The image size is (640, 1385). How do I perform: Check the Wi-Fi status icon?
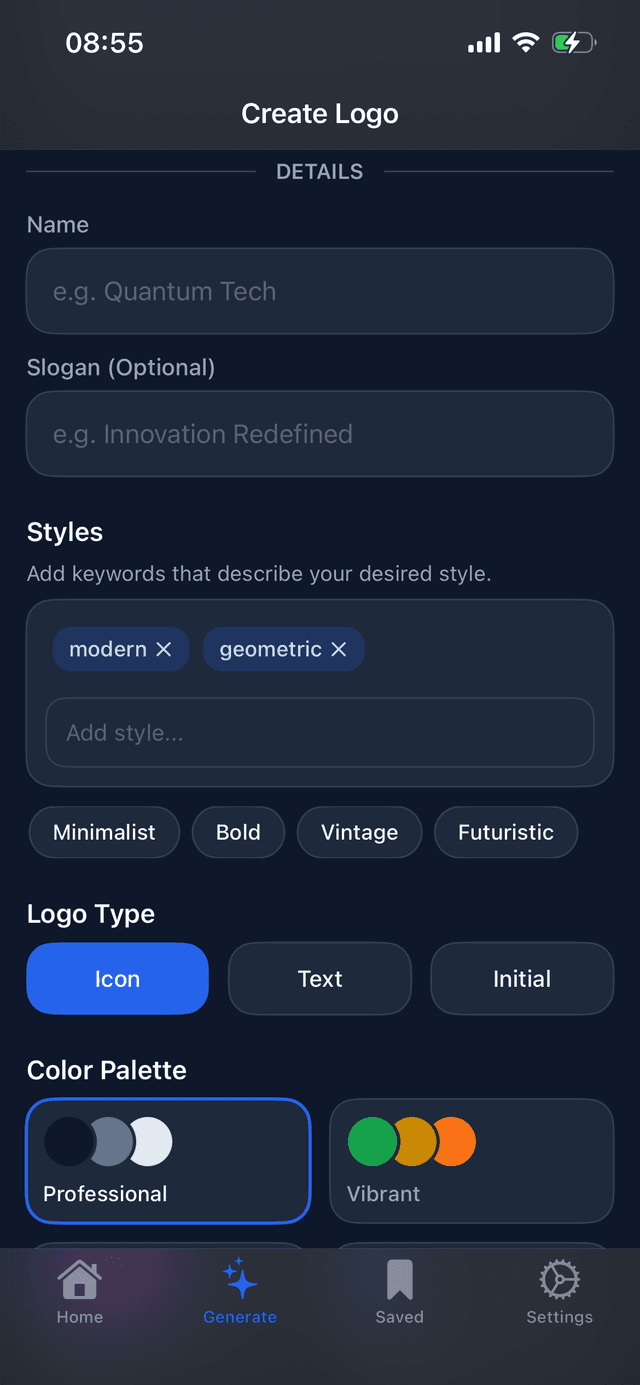(x=527, y=42)
